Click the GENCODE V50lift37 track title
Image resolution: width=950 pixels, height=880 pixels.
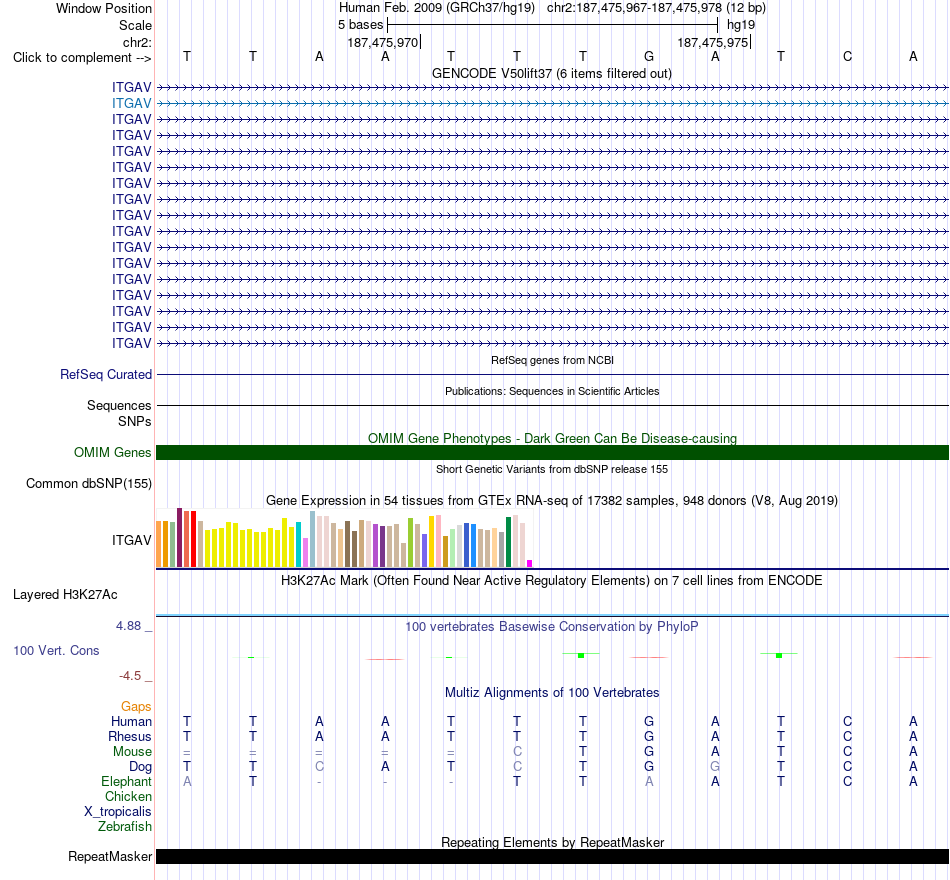point(551,73)
